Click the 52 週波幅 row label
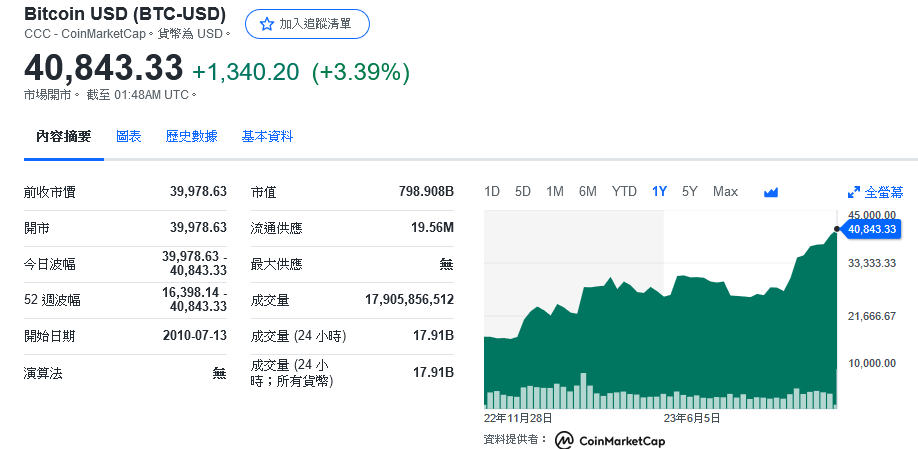Image resolution: width=918 pixels, height=449 pixels. click(x=53, y=301)
